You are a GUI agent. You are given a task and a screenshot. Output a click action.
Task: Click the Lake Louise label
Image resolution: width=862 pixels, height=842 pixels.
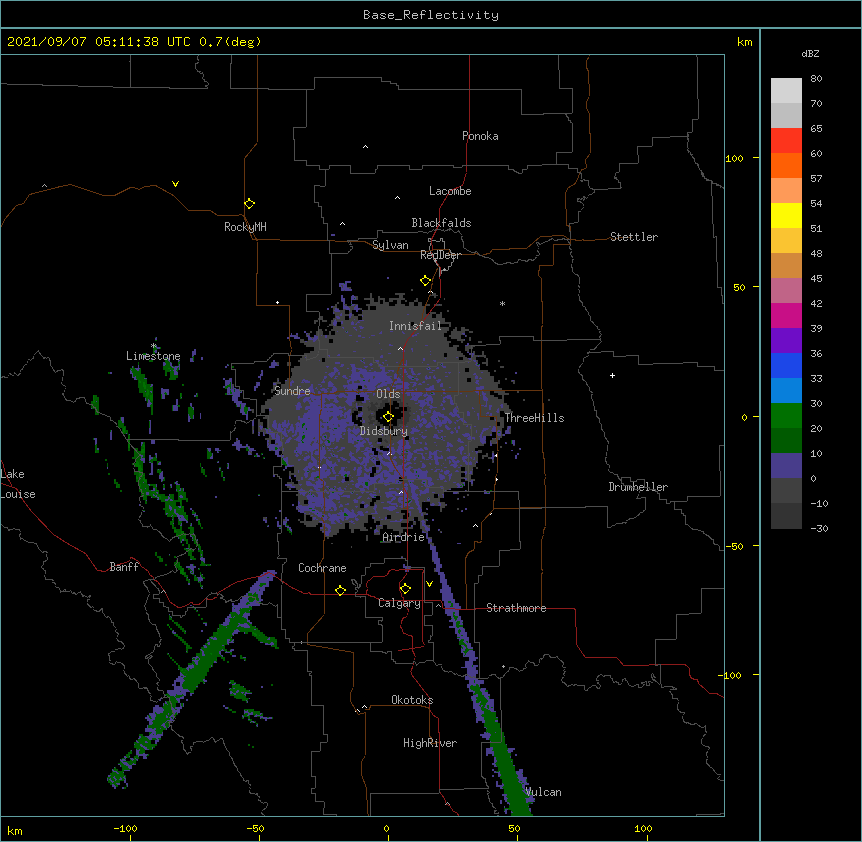[16, 484]
